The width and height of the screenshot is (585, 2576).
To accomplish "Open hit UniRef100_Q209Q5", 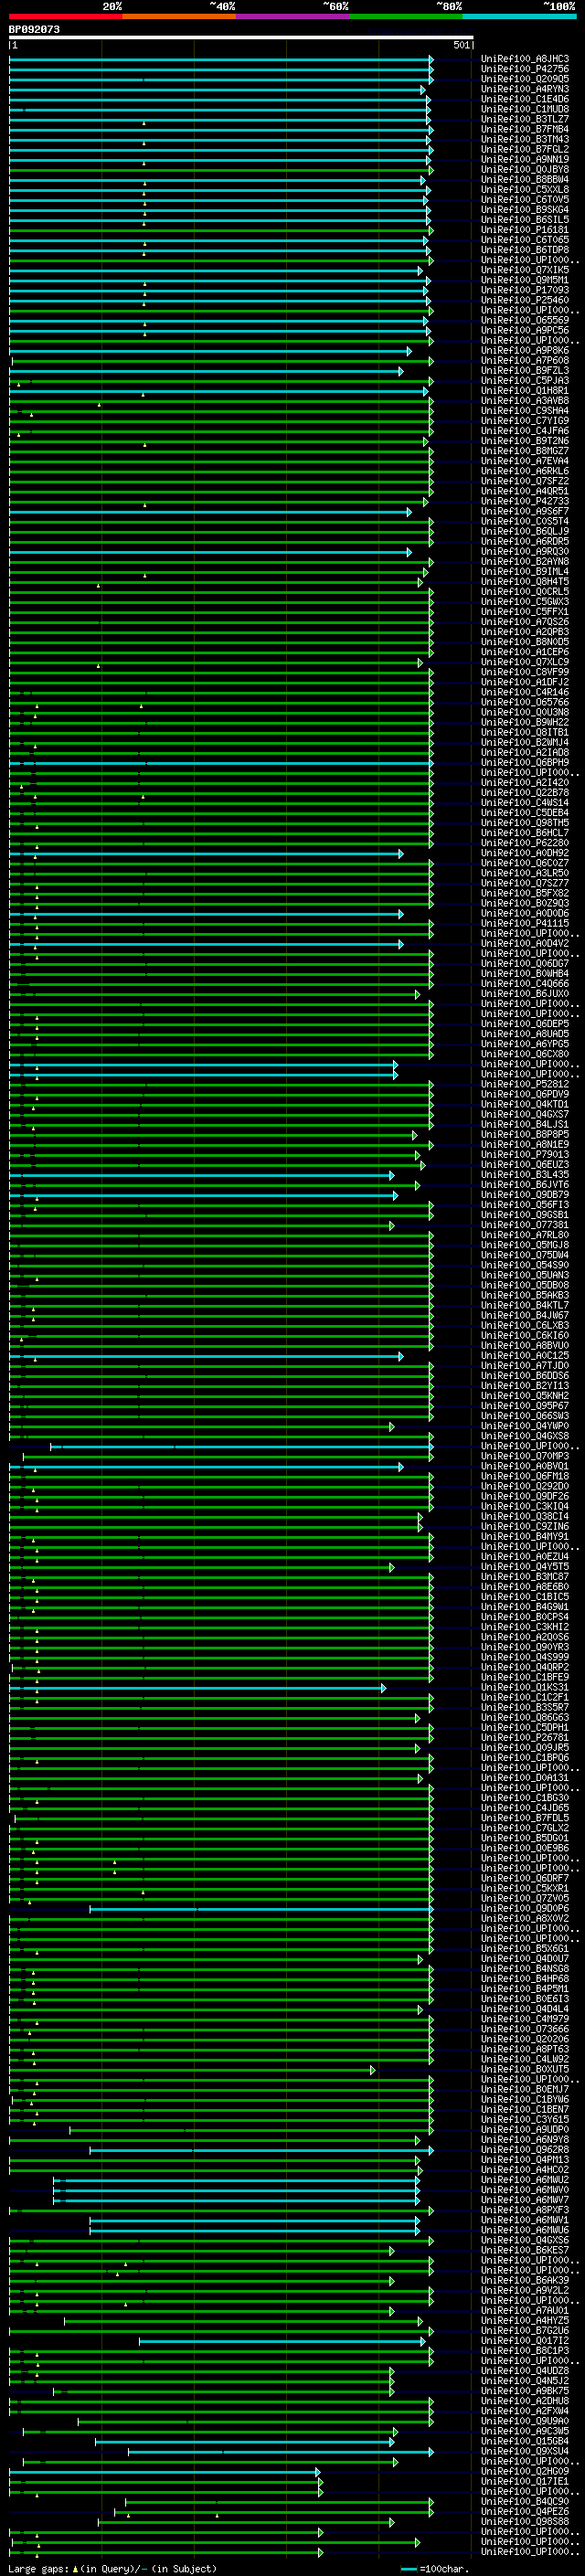I will pos(525,79).
